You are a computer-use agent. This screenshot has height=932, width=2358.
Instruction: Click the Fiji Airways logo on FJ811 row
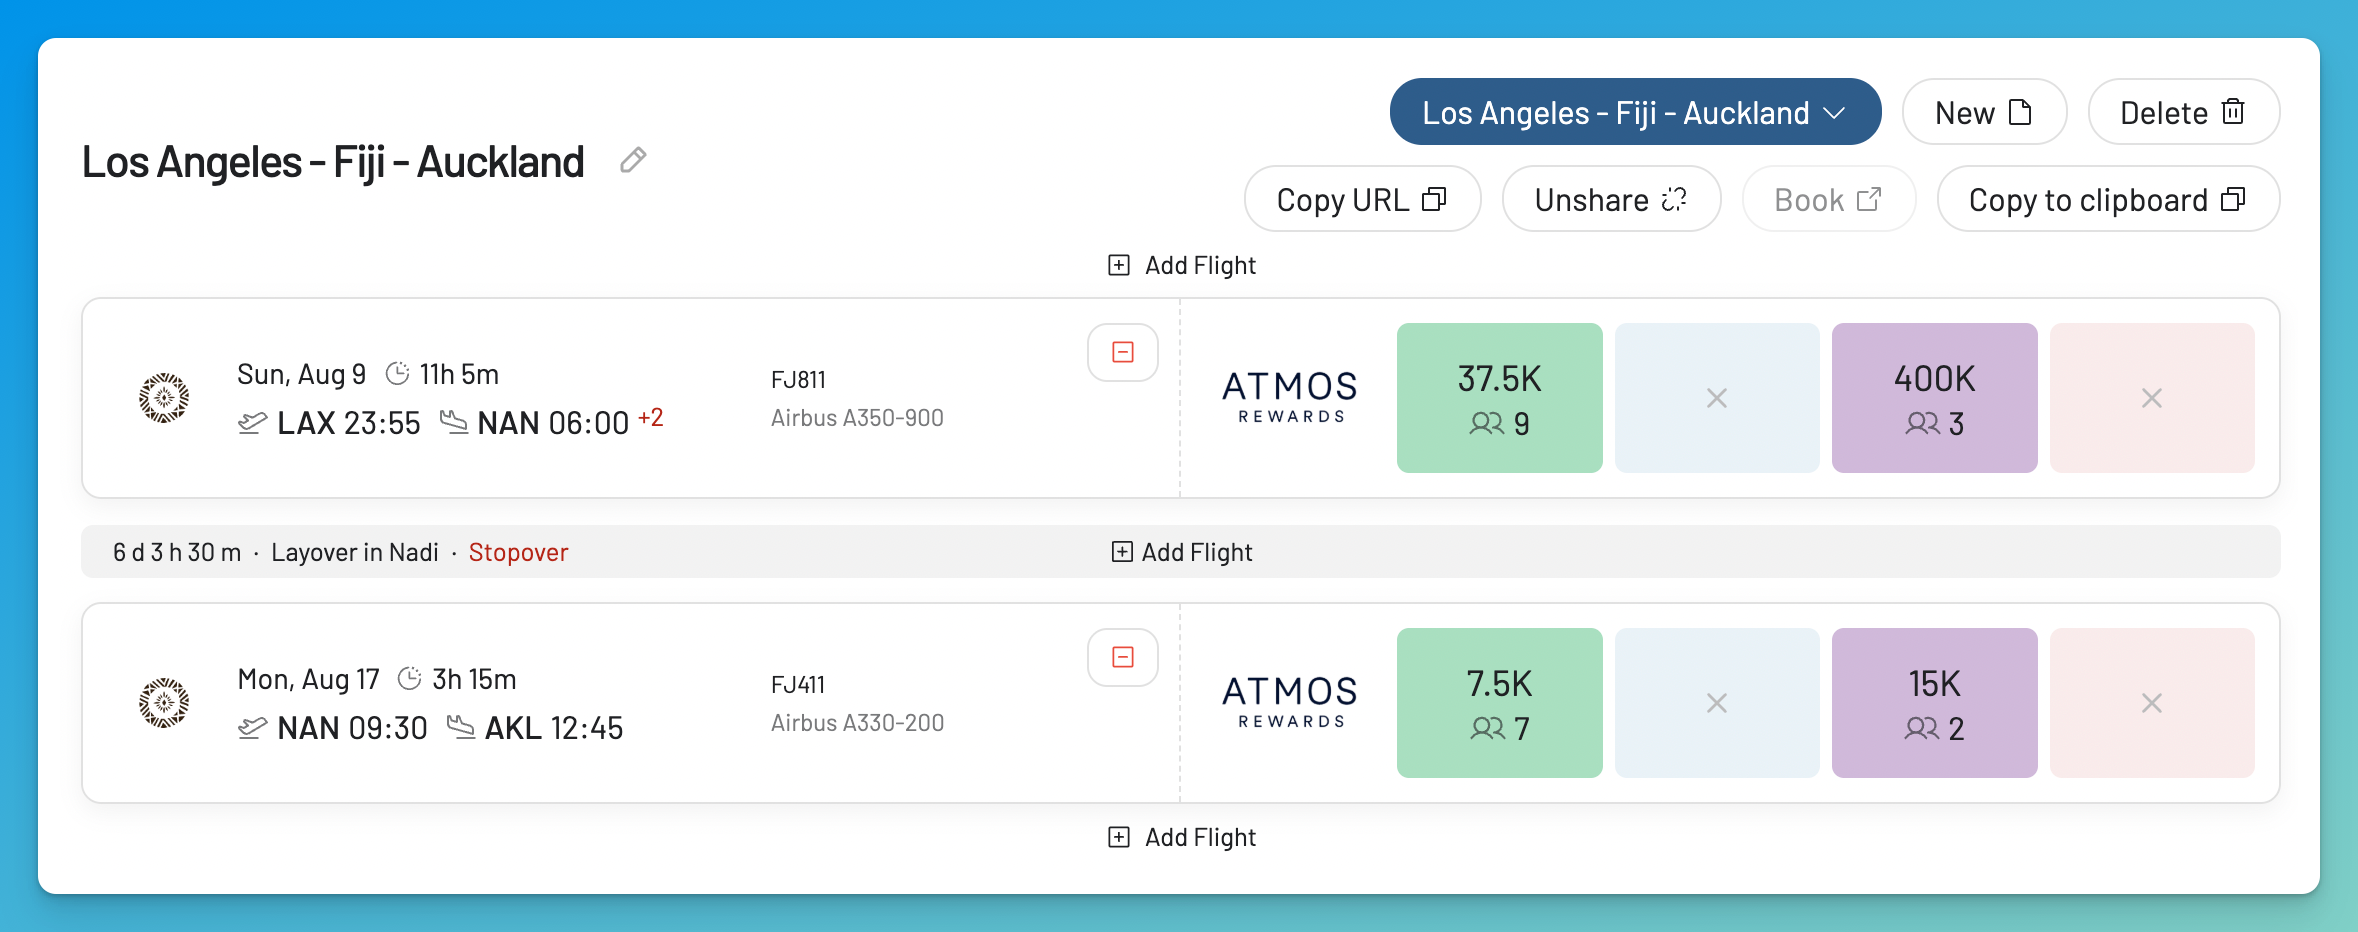164,398
